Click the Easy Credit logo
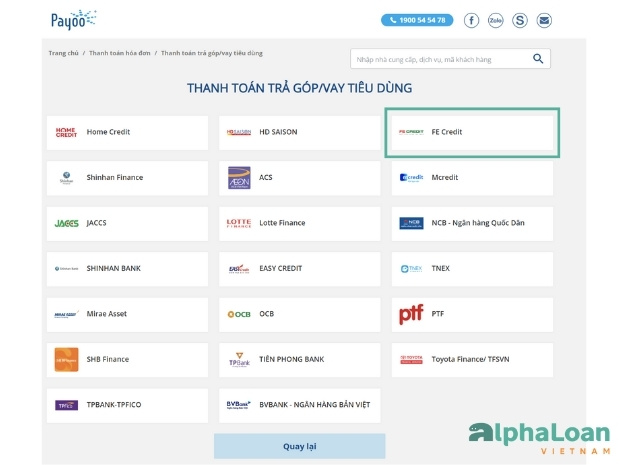The height and width of the screenshot is (465, 620). [239, 269]
